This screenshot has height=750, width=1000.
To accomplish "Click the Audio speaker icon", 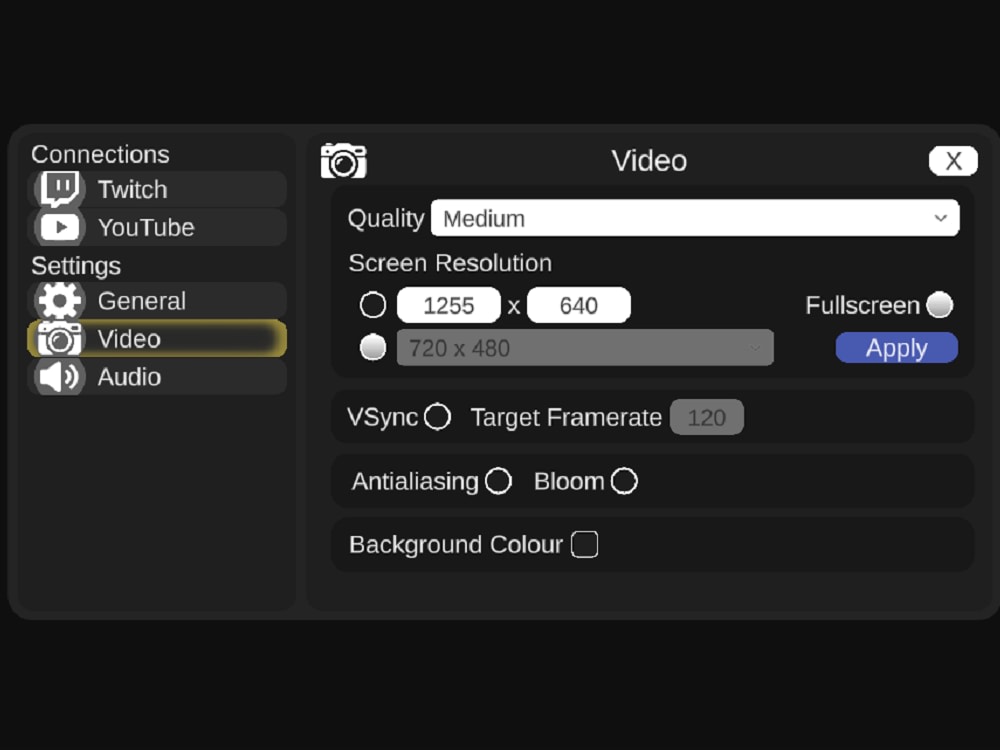I will pos(59,377).
